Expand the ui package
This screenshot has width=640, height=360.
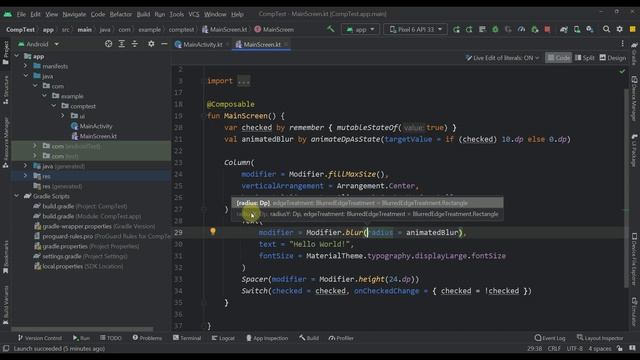click(x=63, y=116)
